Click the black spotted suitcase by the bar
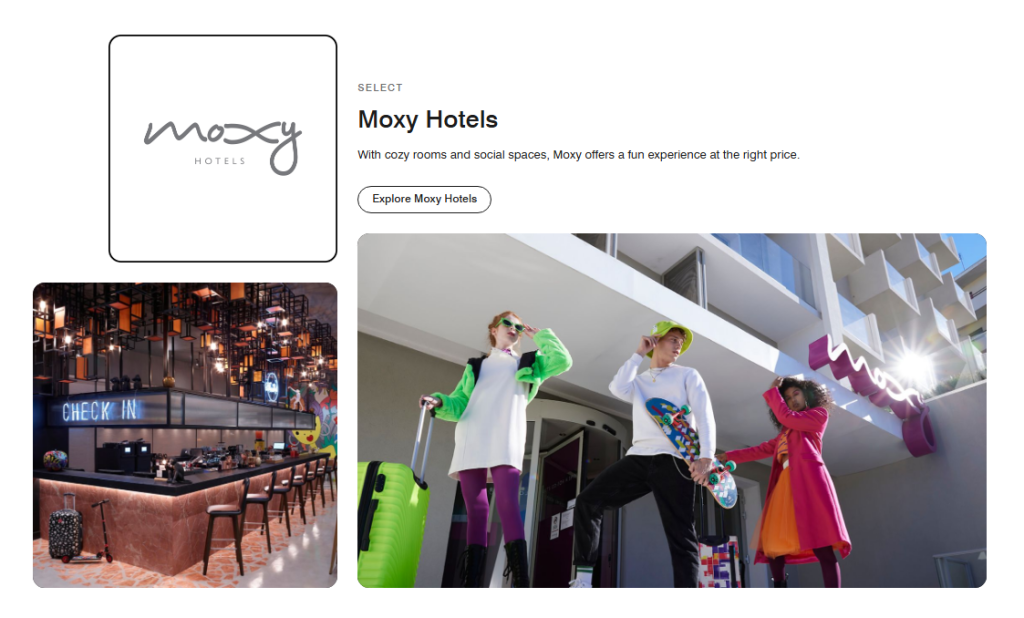The width and height of the screenshot is (1024, 618). click(x=65, y=528)
